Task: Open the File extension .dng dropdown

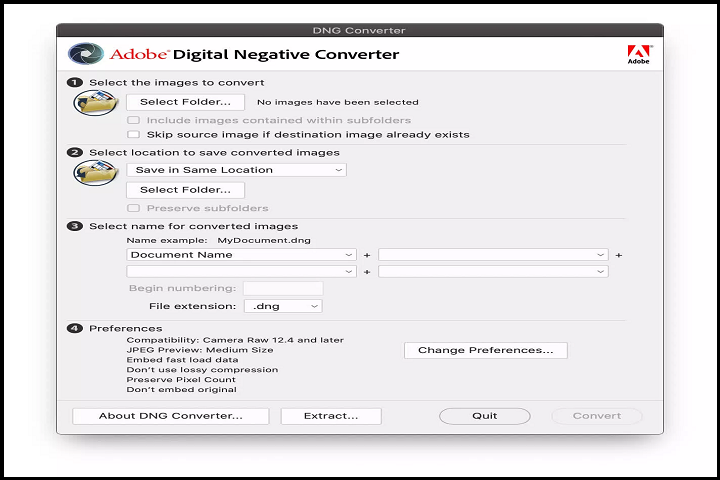Action: point(284,306)
